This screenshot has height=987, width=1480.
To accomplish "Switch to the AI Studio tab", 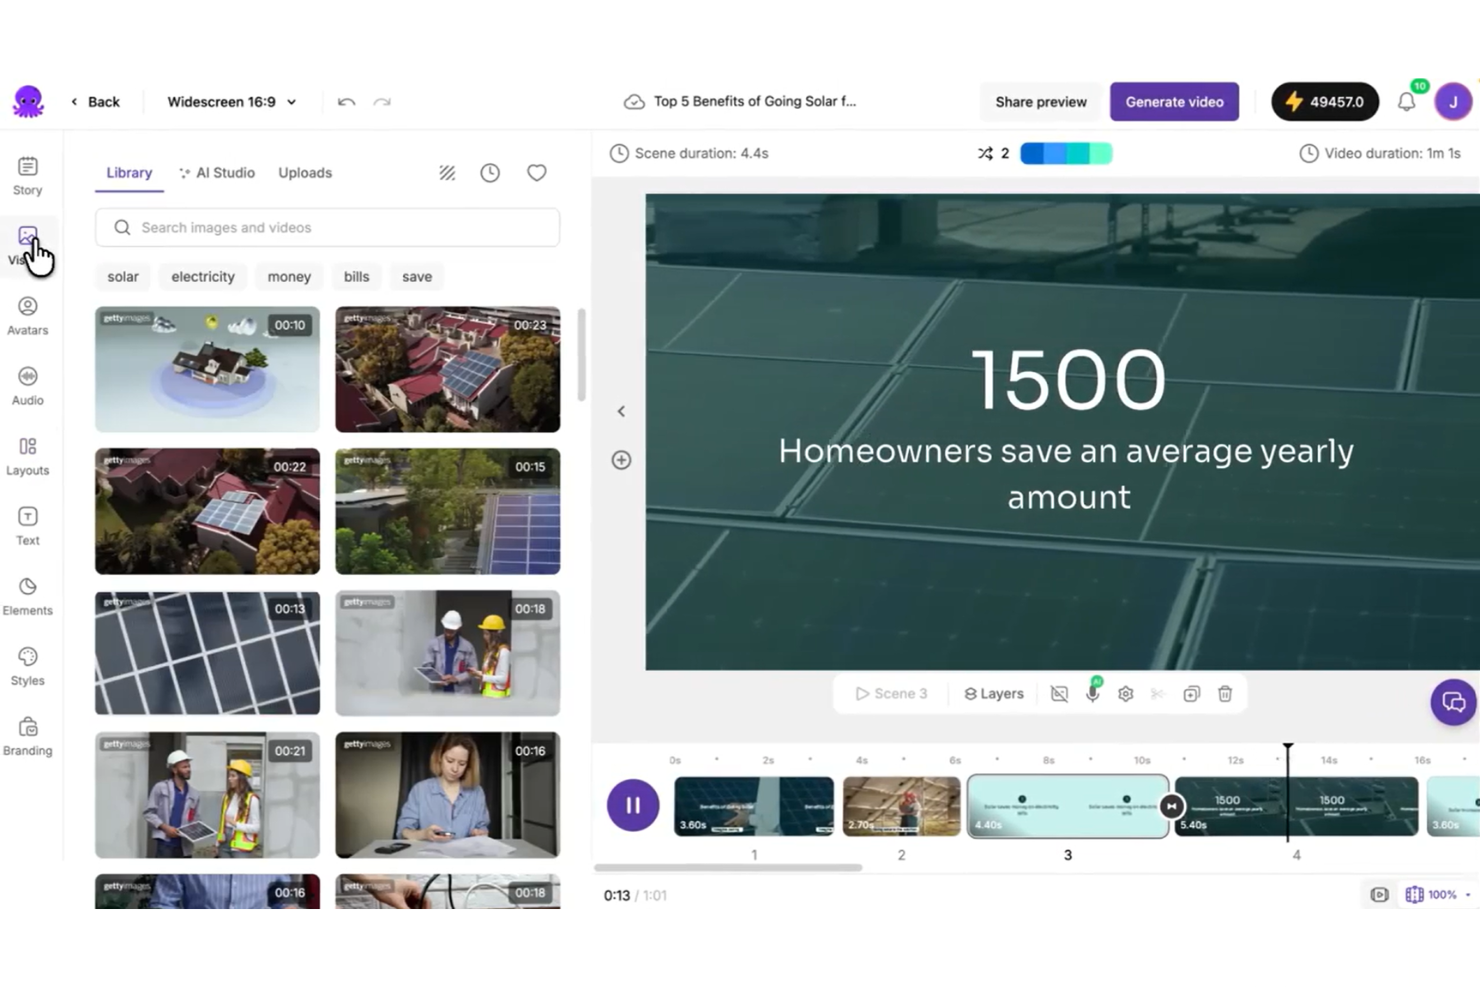I will 217,173.
